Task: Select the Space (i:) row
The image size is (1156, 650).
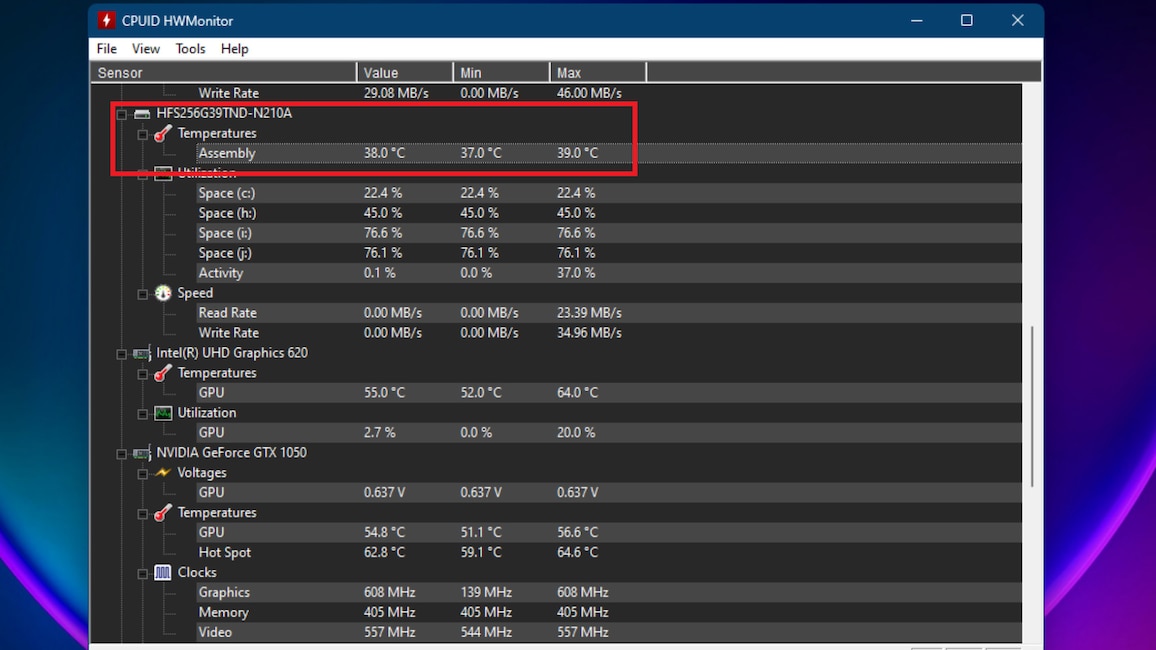Action: click(608, 233)
